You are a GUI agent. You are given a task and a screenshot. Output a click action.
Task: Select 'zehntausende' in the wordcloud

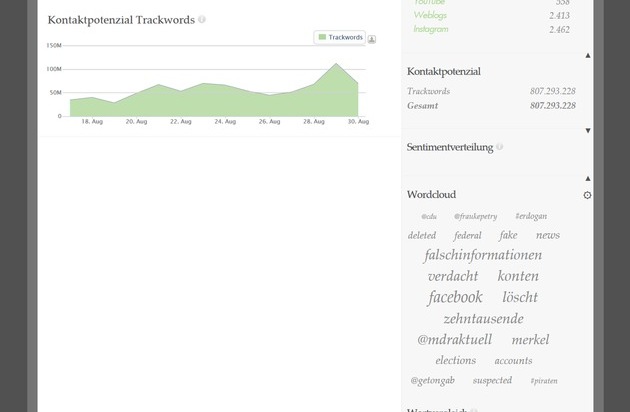click(483, 319)
